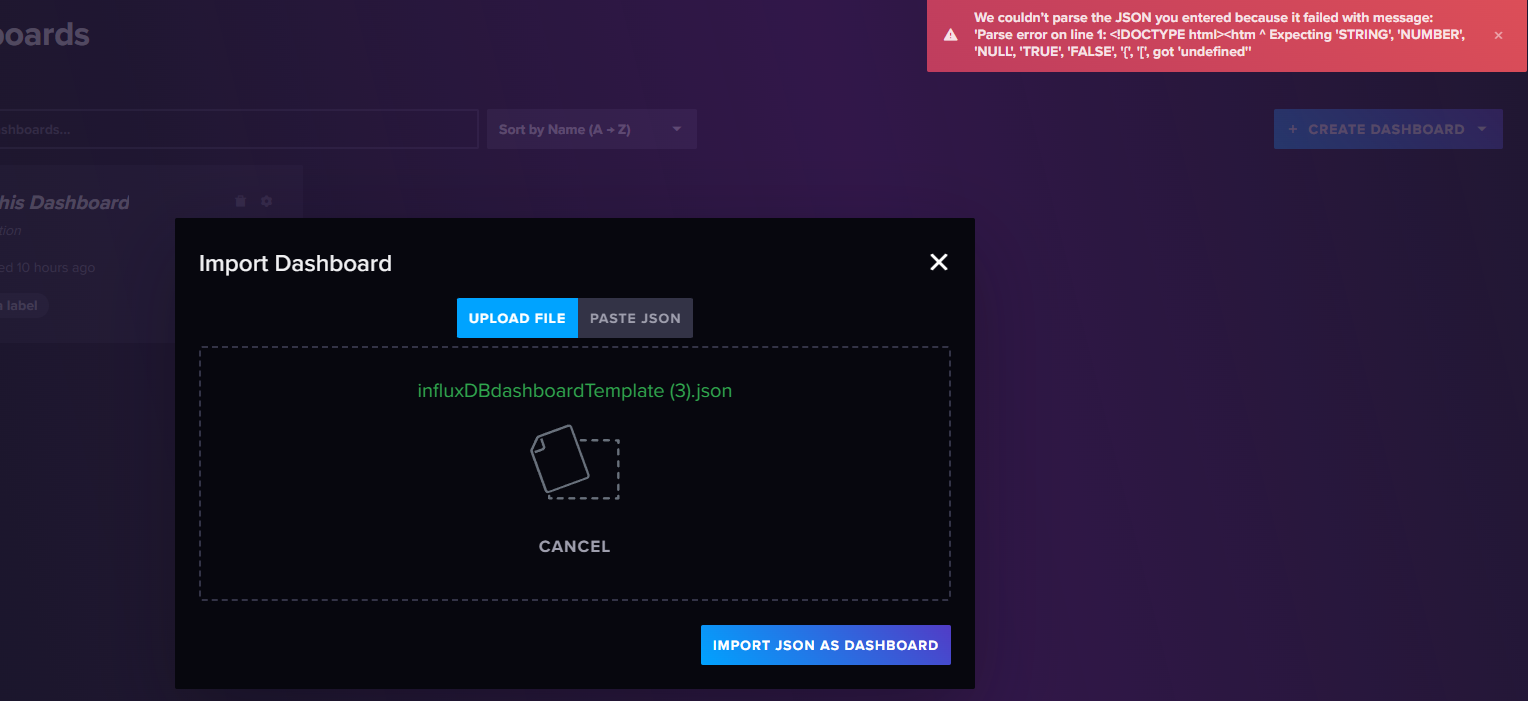Click Import JSON as Dashboard button
Viewport: 1528px width, 701px height.
click(x=826, y=645)
